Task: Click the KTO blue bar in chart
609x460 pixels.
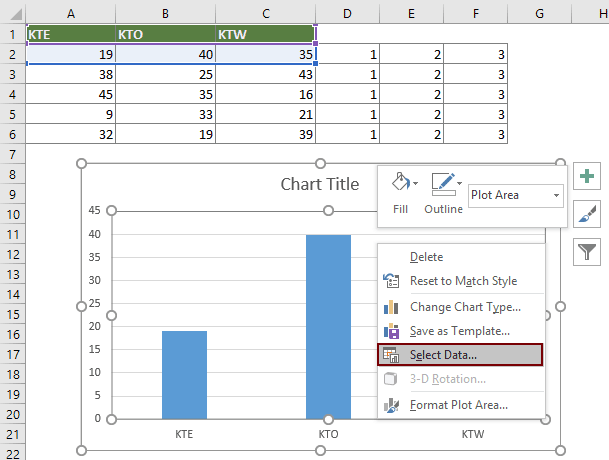Action: tap(329, 327)
